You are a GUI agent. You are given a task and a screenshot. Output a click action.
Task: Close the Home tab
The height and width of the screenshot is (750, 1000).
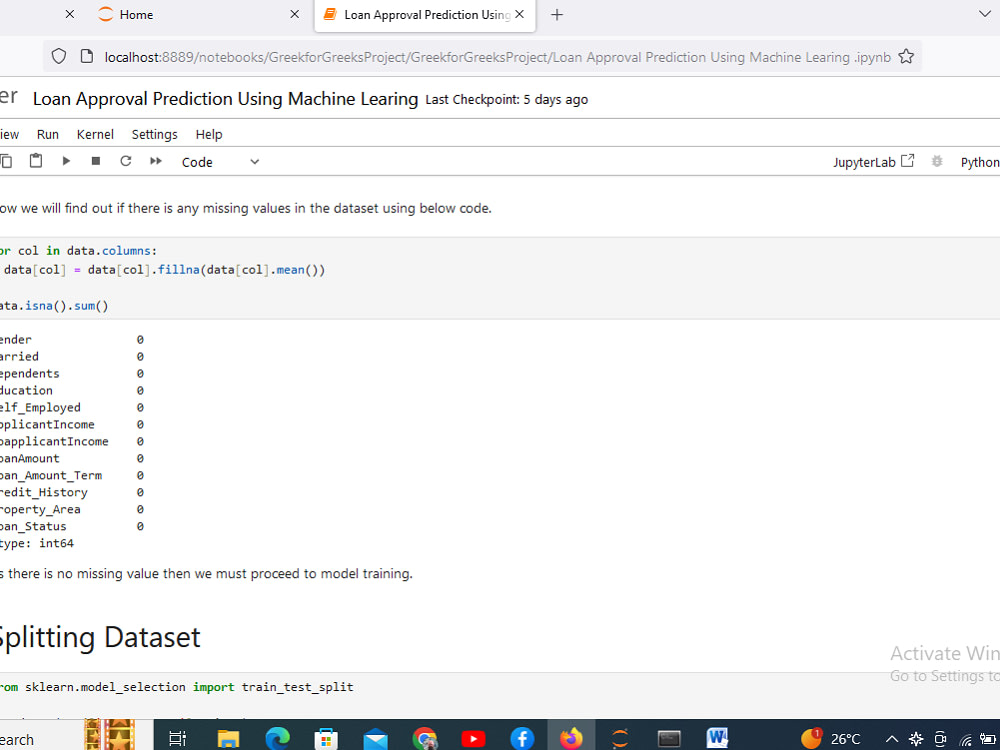coord(294,14)
